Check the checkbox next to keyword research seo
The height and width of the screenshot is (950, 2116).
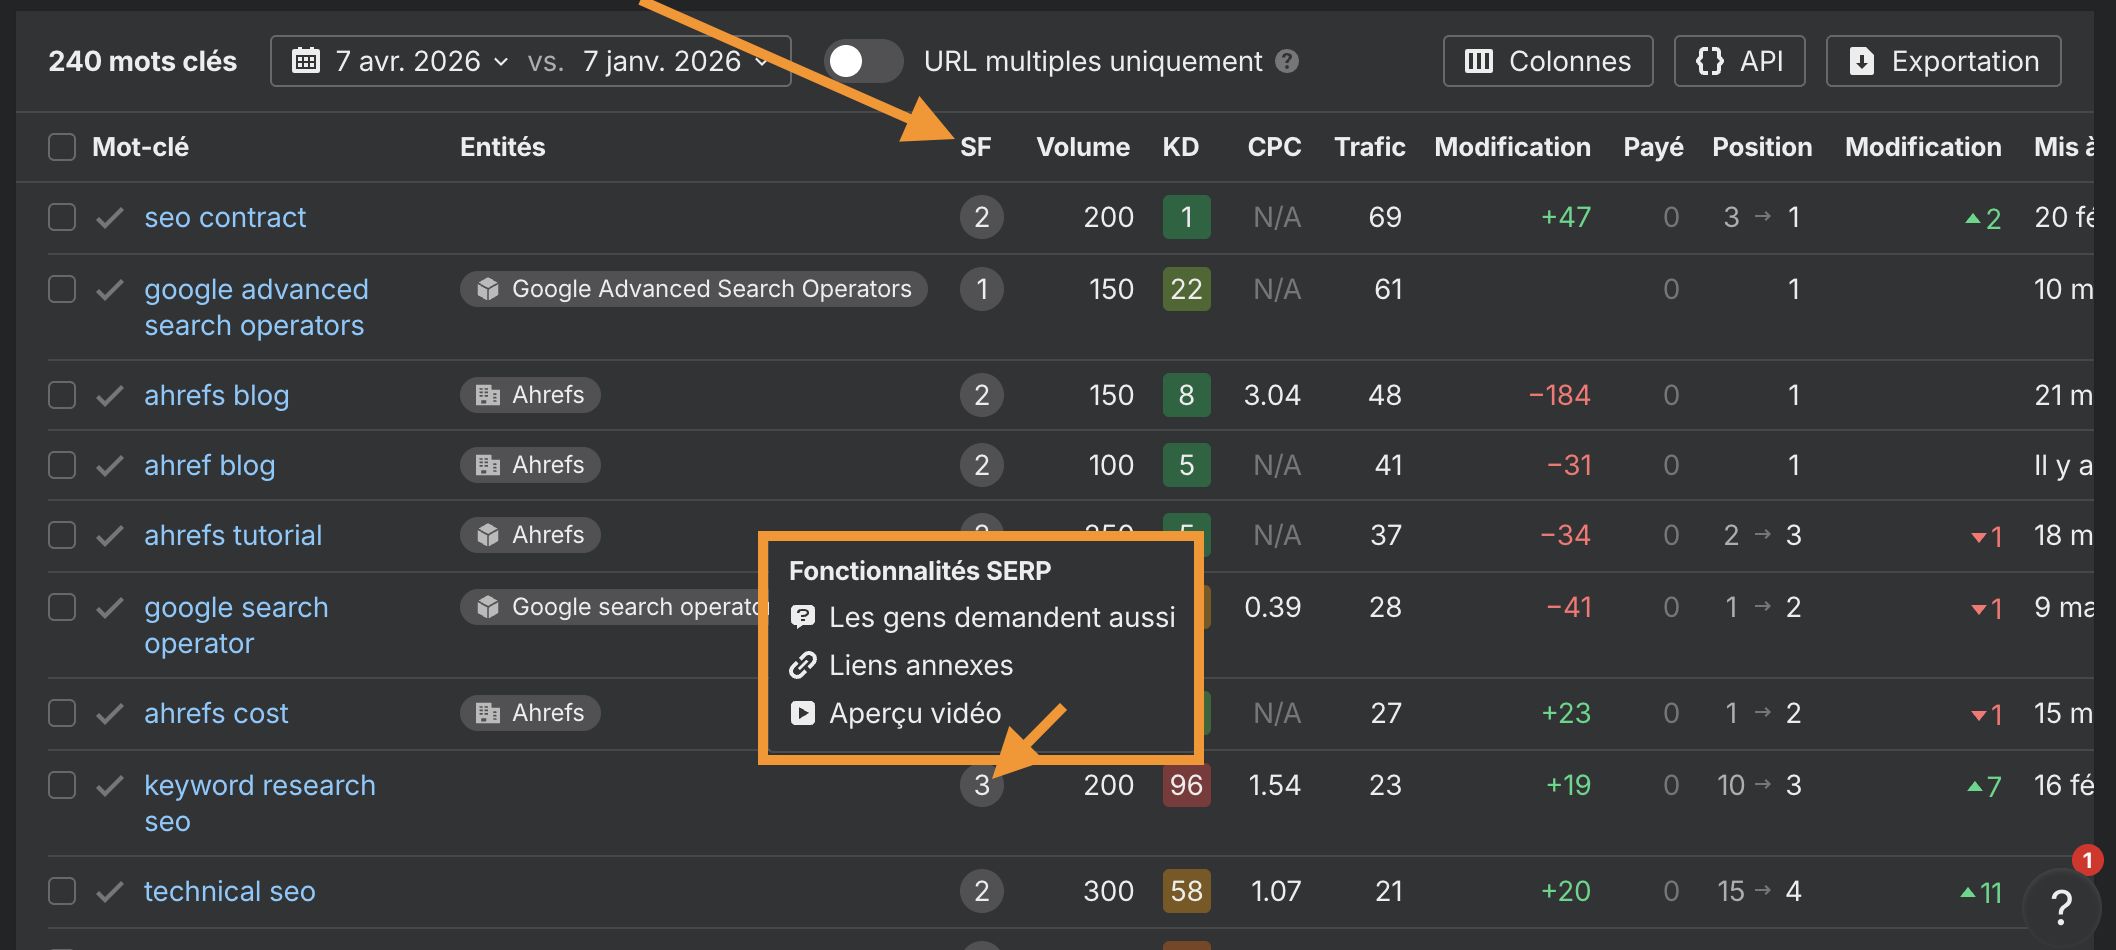coord(61,785)
